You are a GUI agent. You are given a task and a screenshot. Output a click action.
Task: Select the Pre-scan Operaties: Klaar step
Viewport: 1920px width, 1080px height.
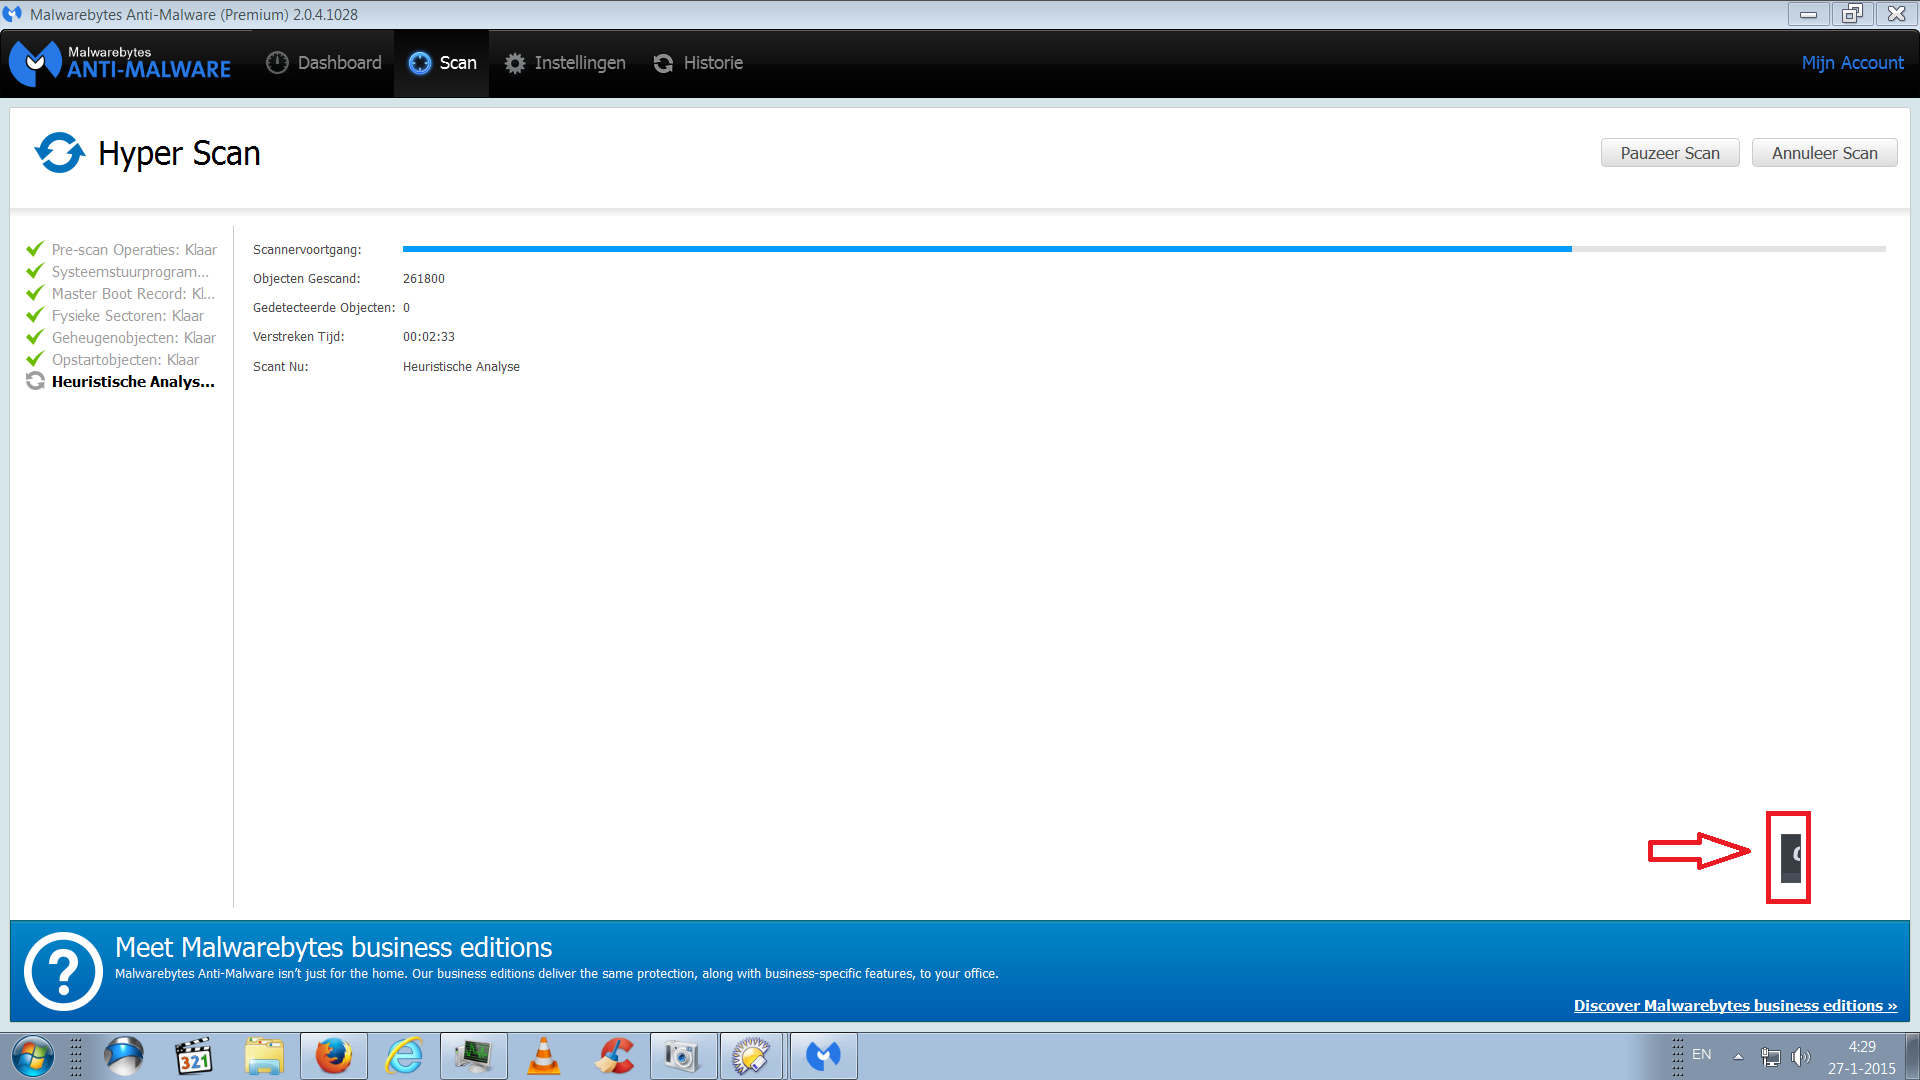pos(121,250)
